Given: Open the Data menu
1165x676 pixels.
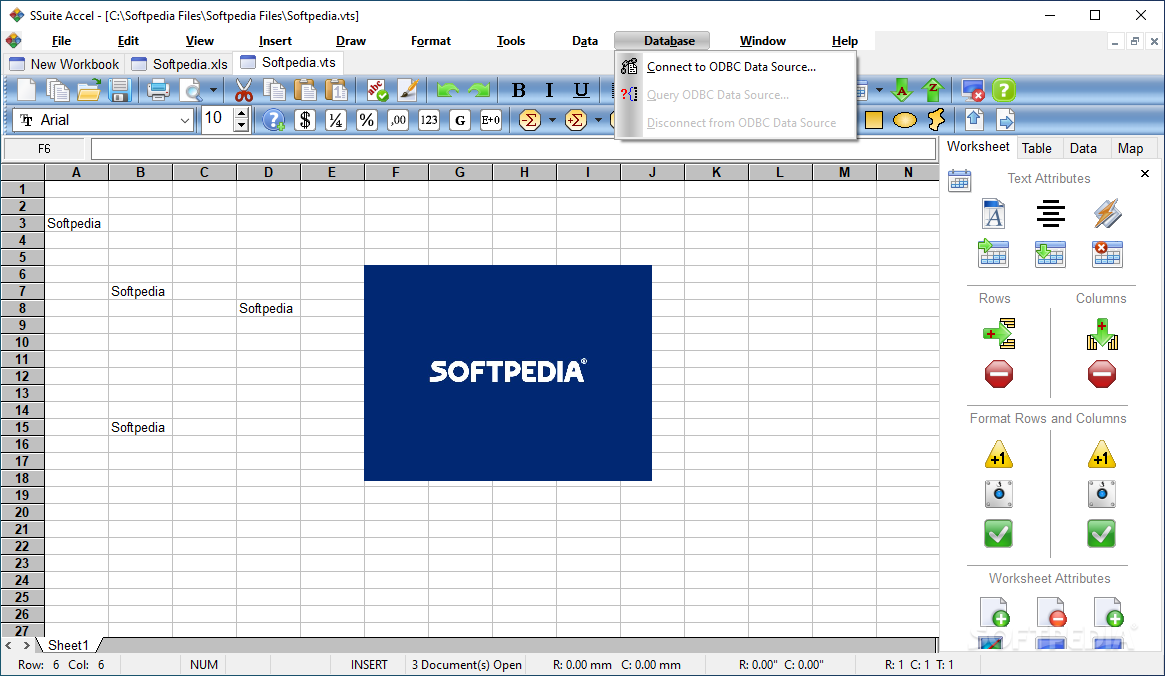Looking at the screenshot, I should tap(585, 41).
